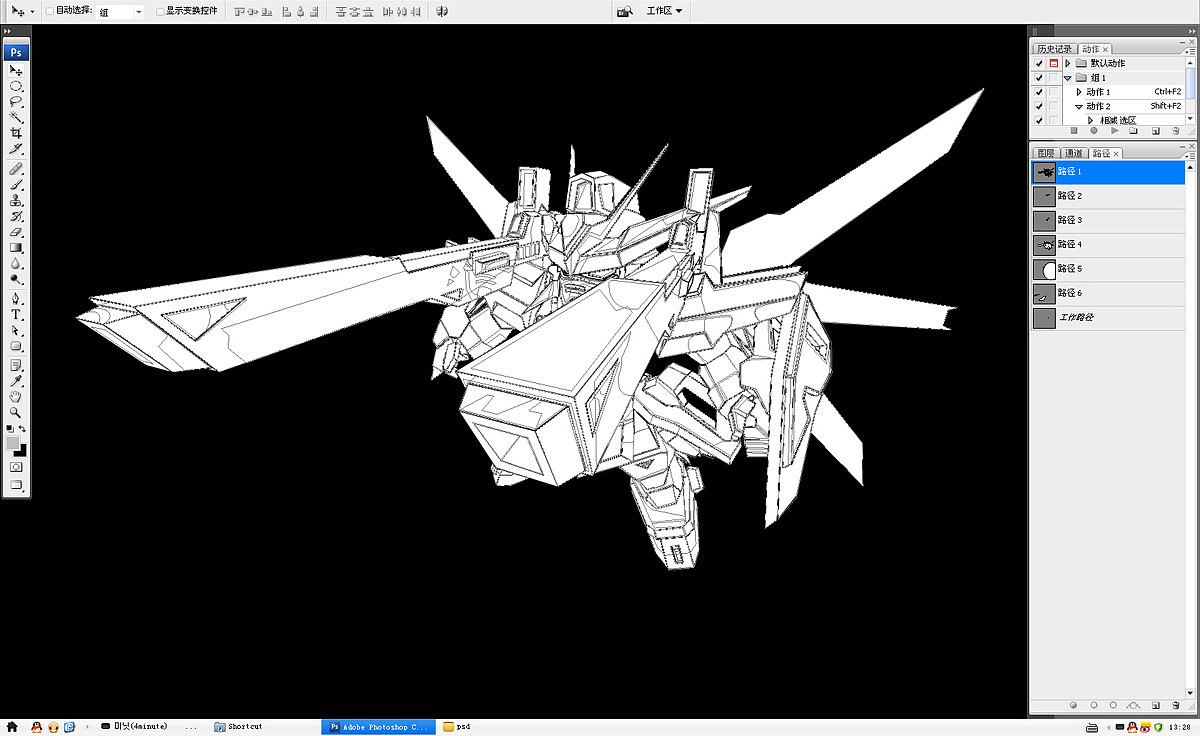Open the tool preset picker arrow
Viewport: 1200px width, 736px height.
(33, 11)
